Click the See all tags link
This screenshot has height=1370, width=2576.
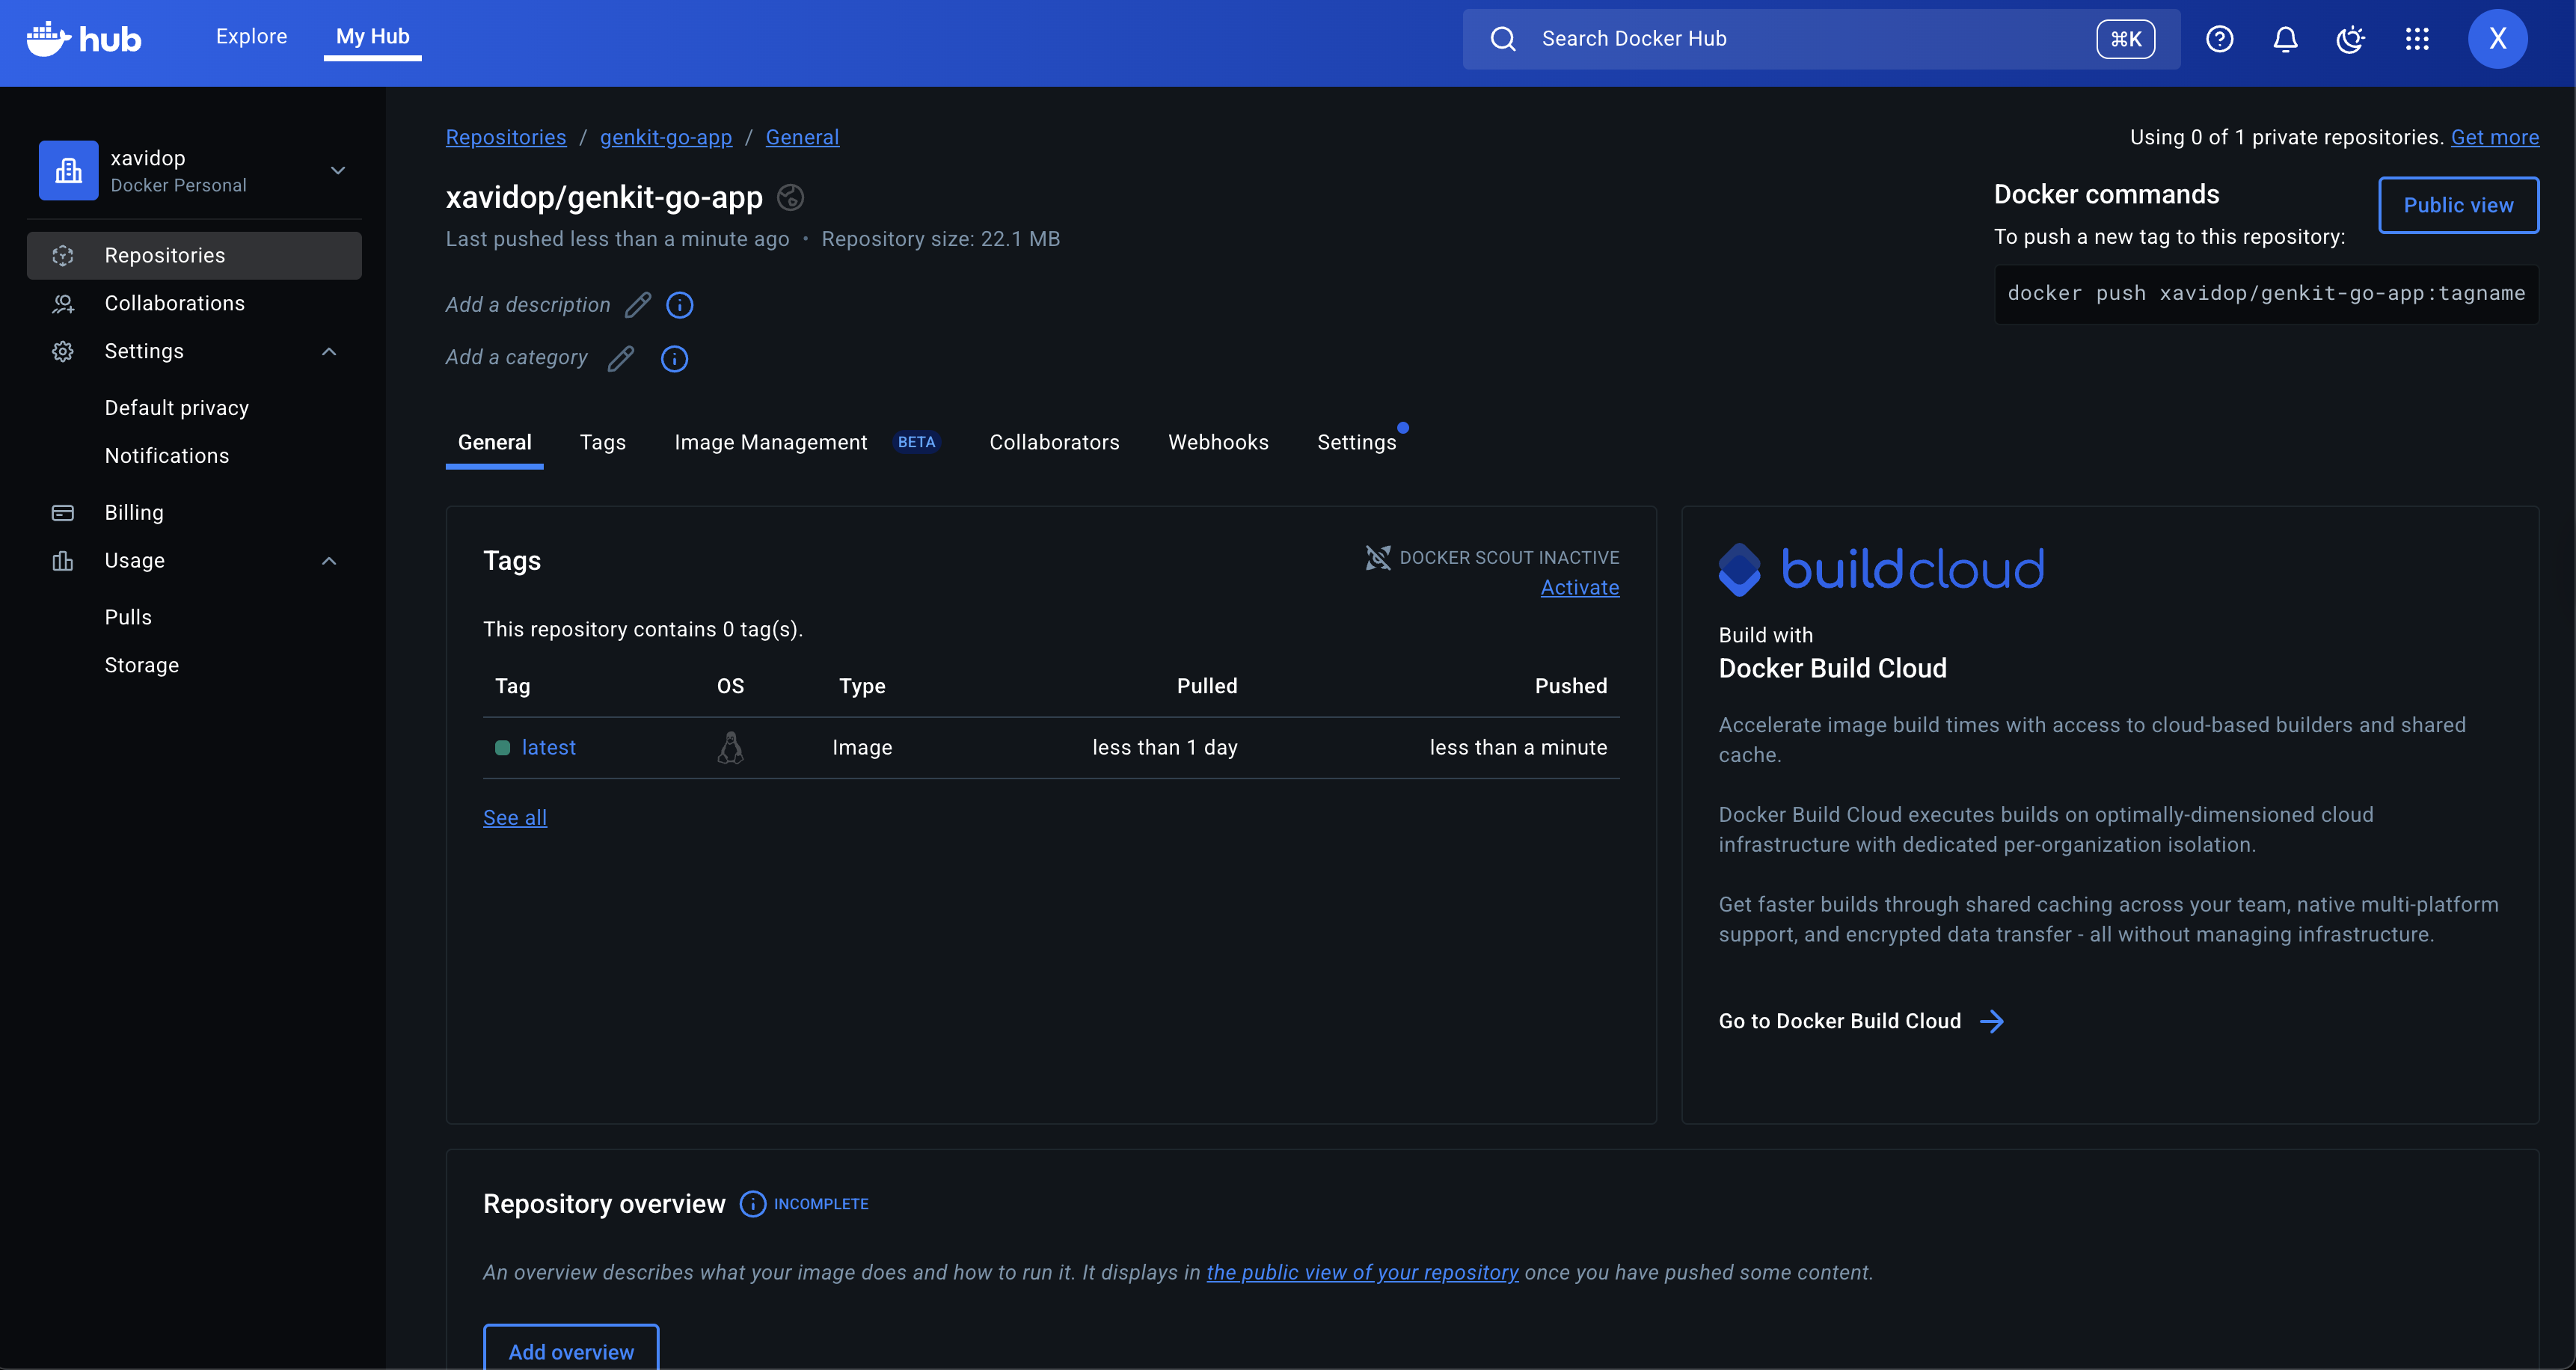[x=515, y=817]
